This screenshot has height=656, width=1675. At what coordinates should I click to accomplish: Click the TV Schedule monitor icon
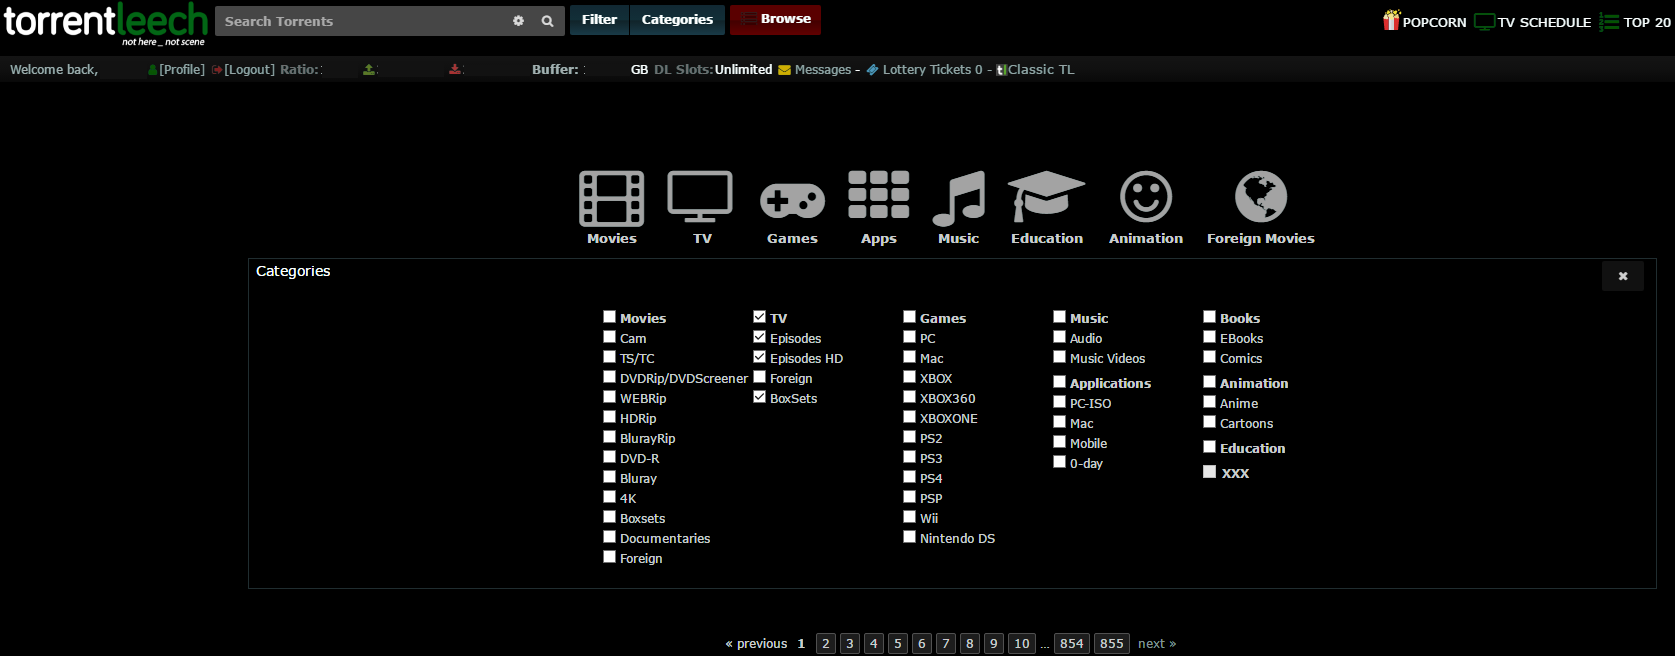pyautogui.click(x=1484, y=22)
